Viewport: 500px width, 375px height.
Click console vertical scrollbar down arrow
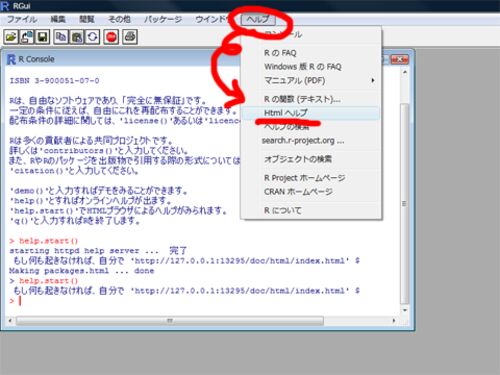point(405,310)
